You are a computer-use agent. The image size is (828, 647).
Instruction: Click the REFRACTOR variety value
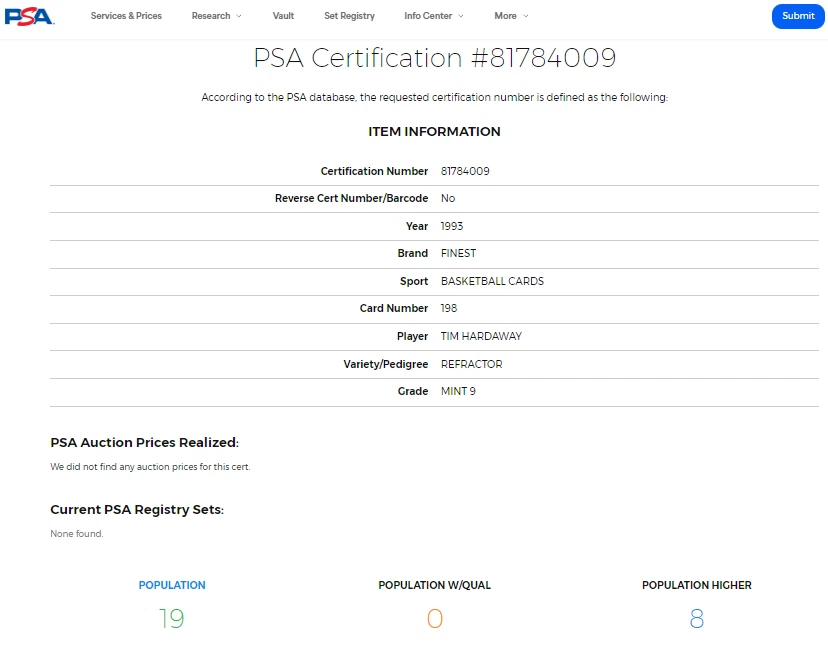472,364
